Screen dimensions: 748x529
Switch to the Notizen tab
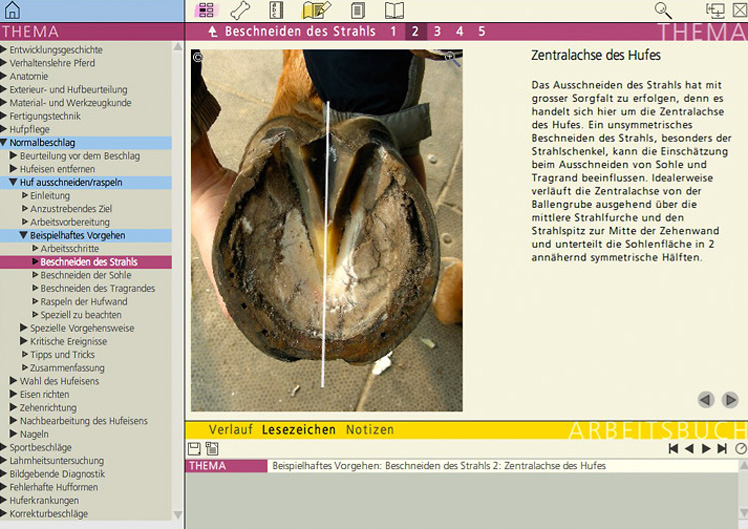click(x=370, y=430)
